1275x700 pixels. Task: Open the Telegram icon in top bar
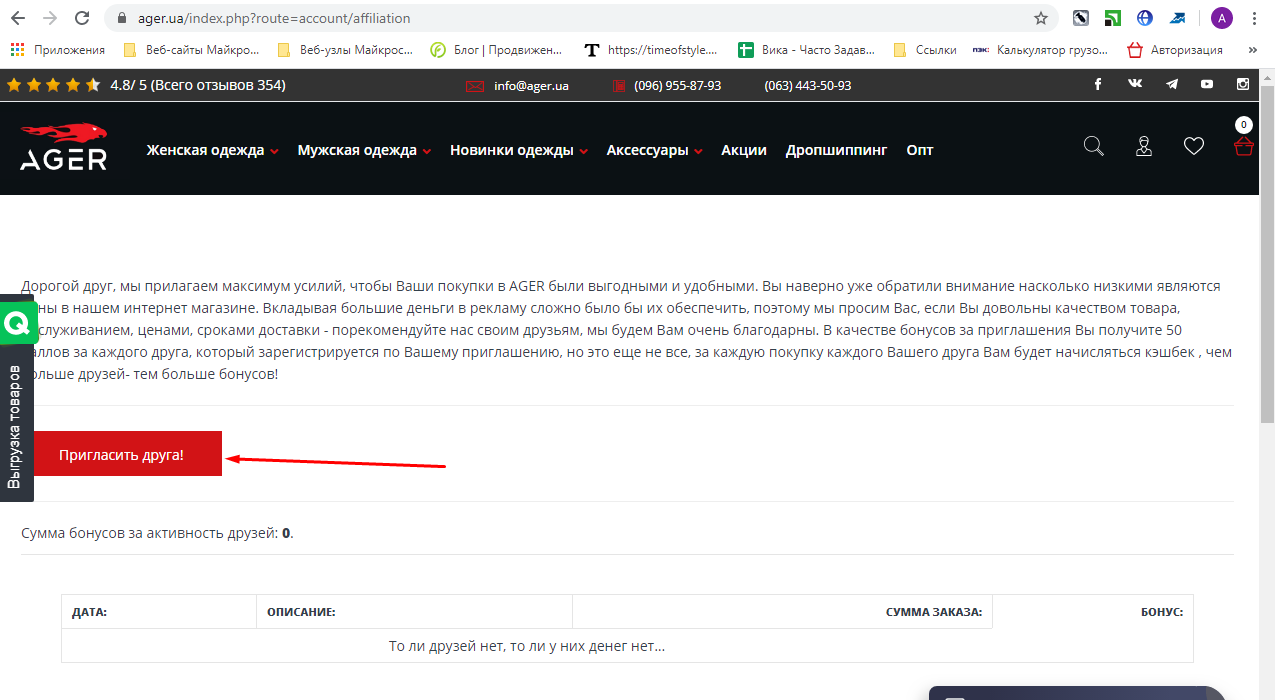tap(1171, 85)
